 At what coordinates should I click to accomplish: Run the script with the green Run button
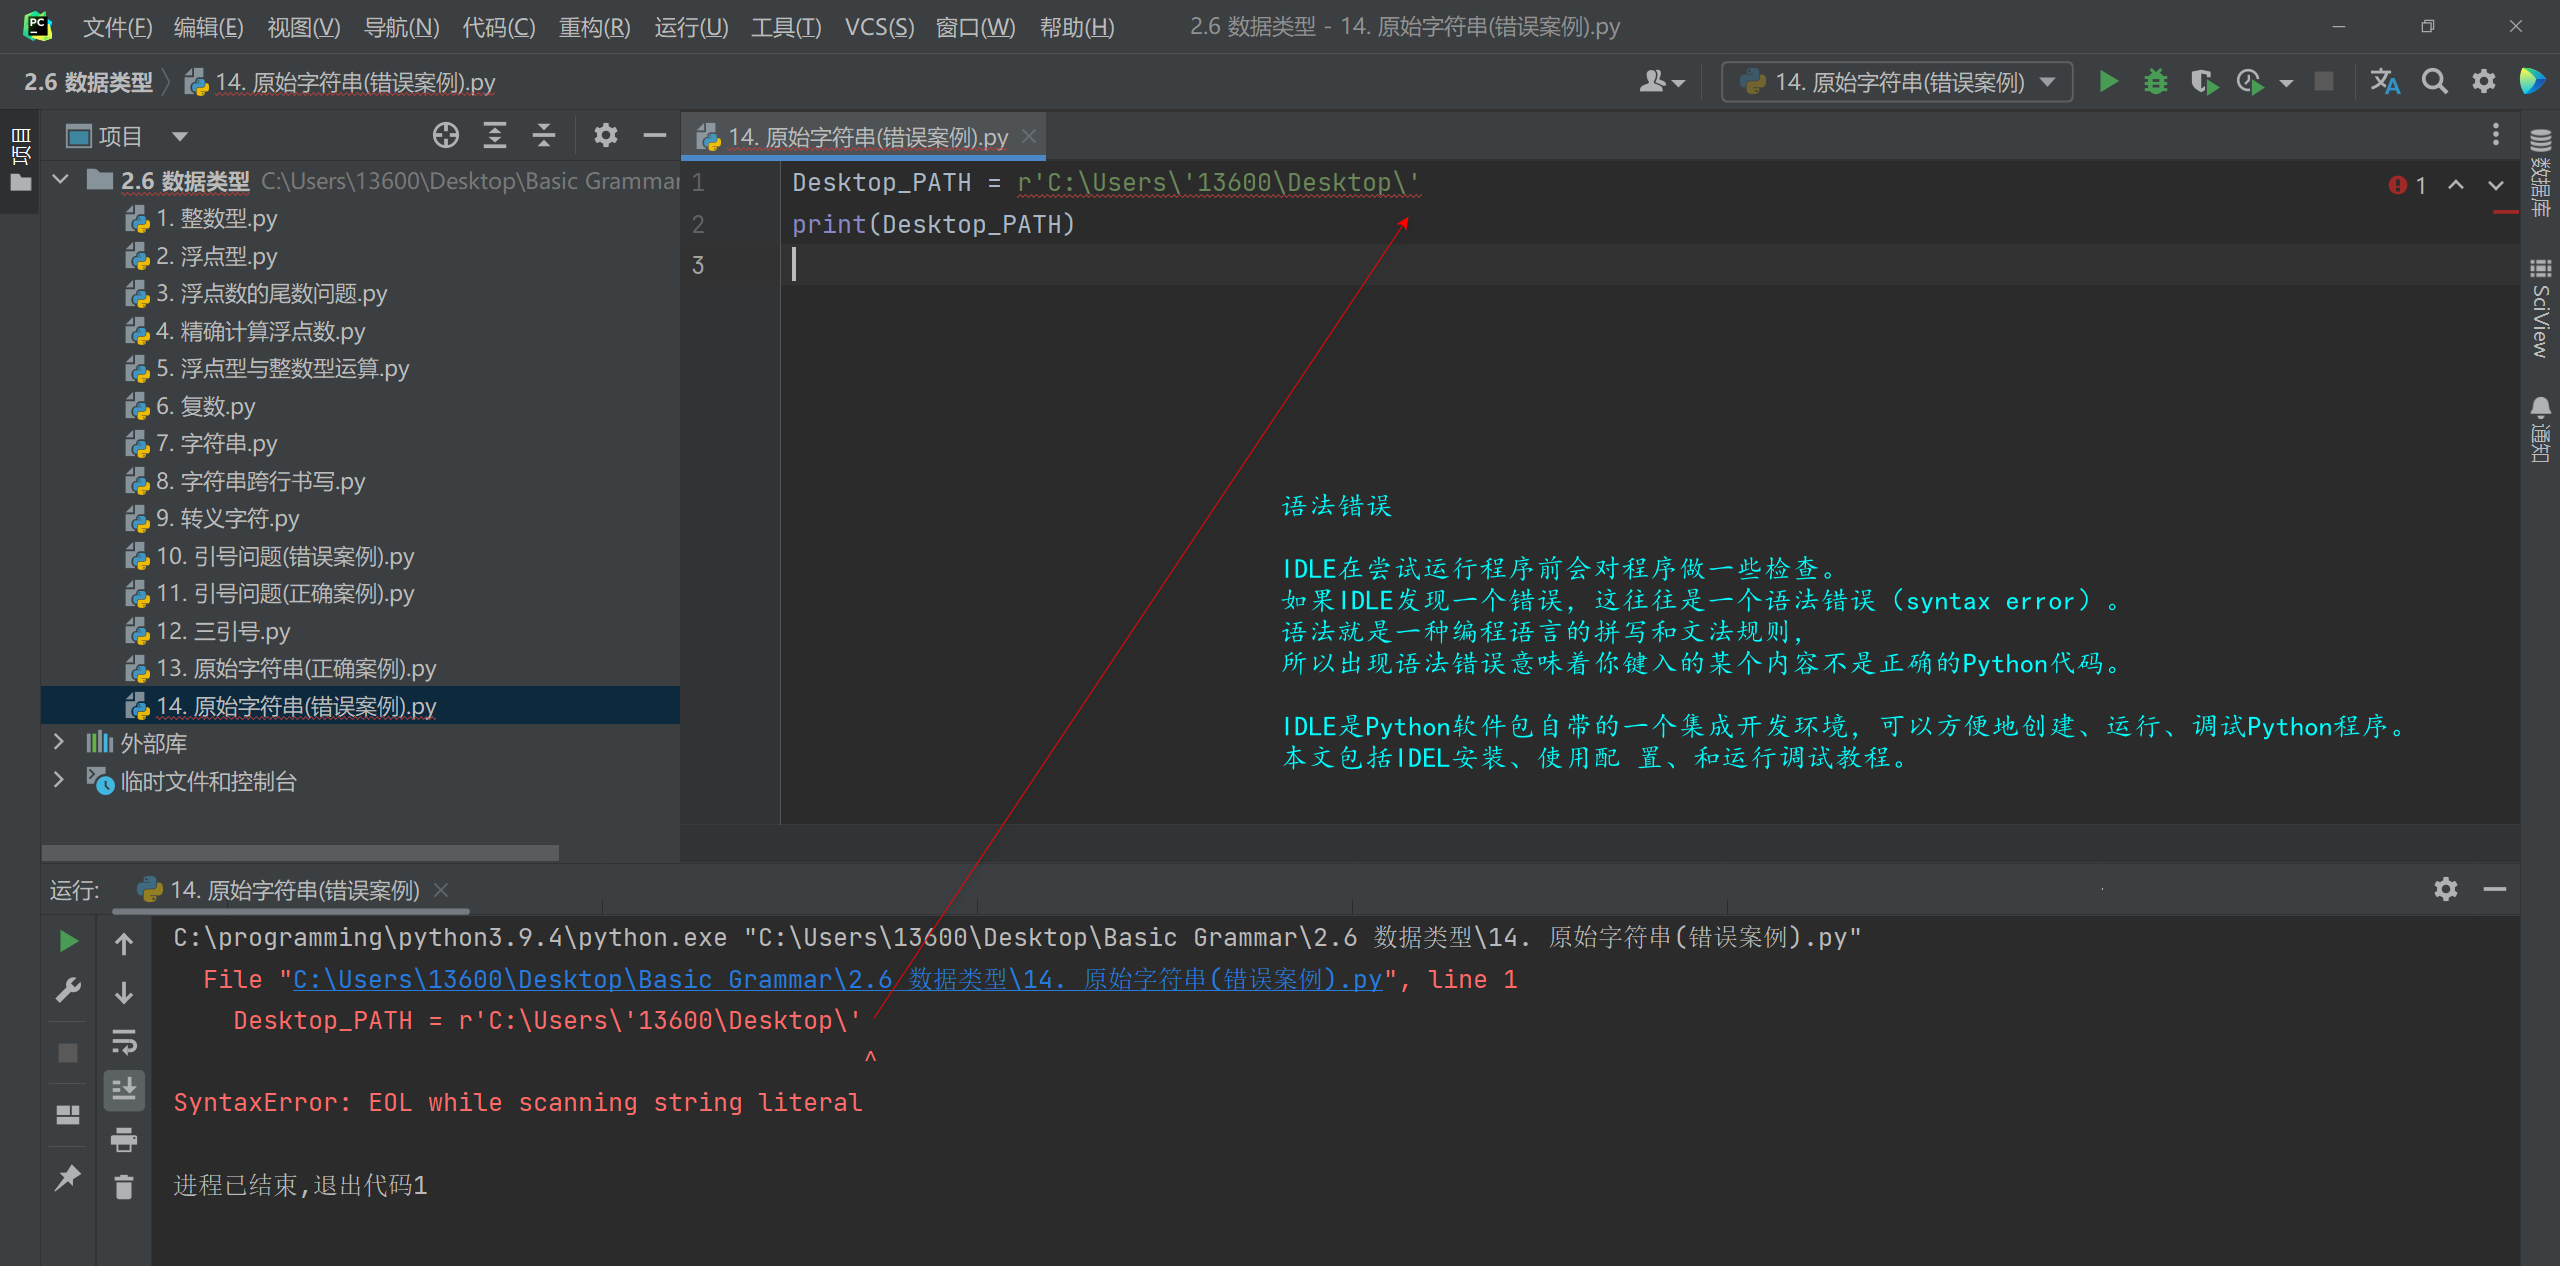coord(2108,82)
